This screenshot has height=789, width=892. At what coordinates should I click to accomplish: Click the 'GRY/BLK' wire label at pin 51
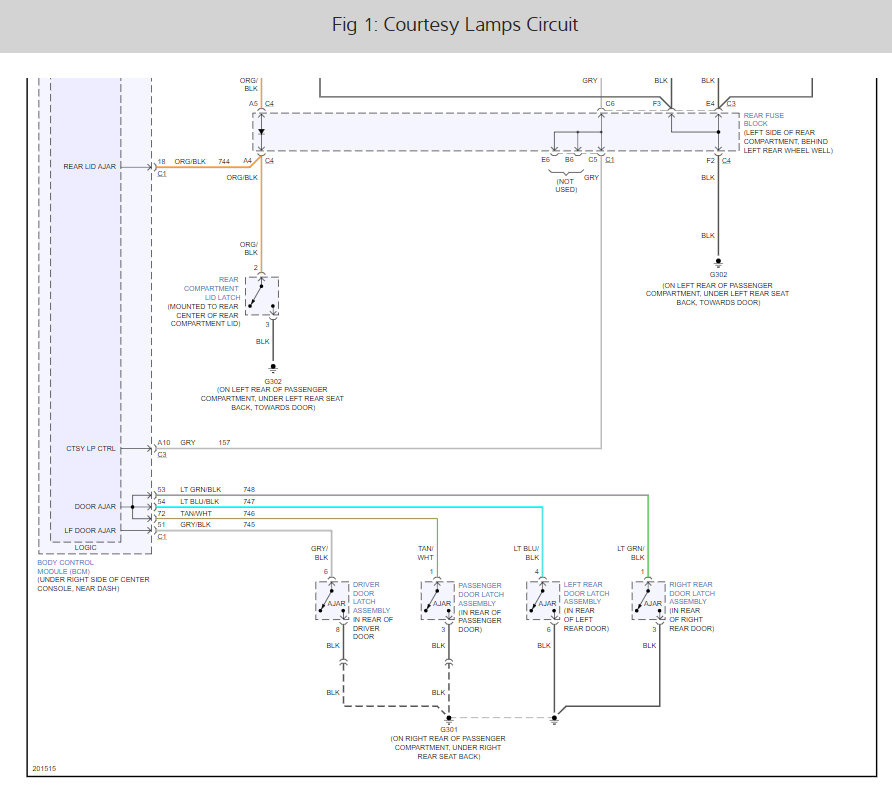point(195,525)
